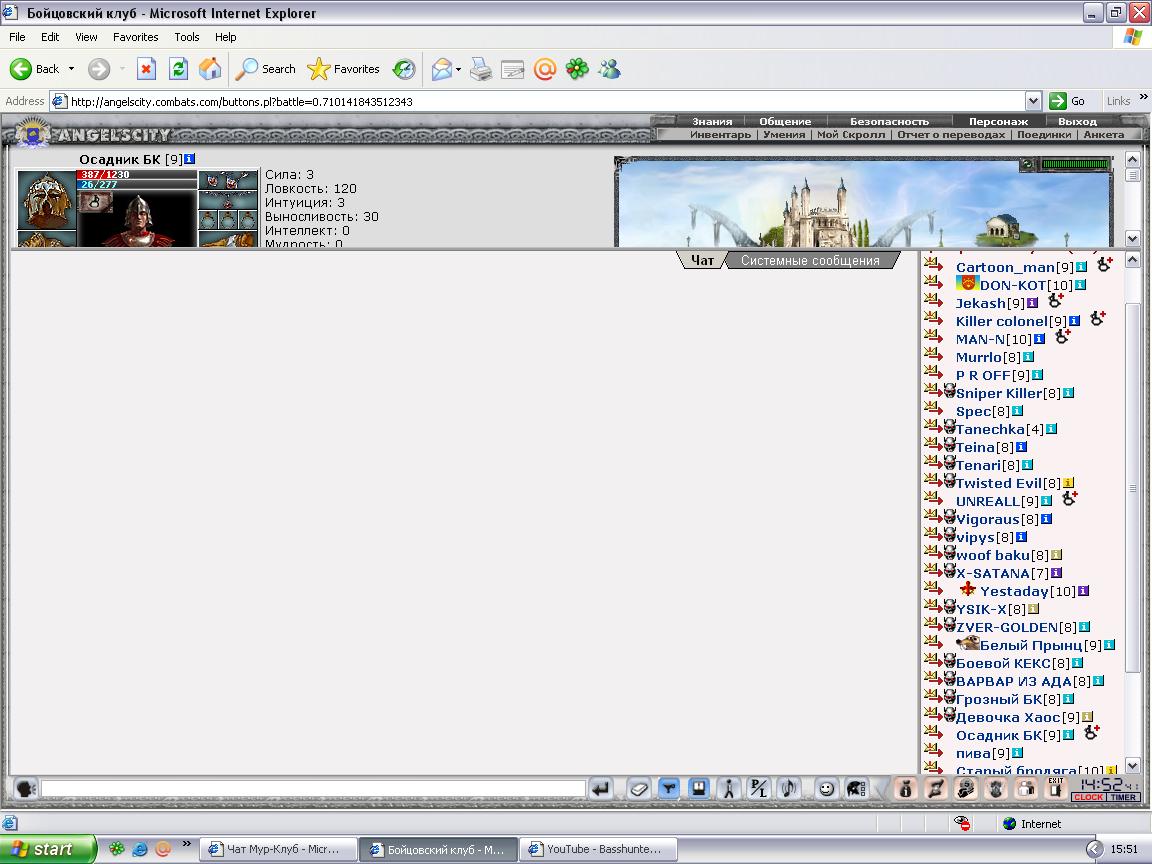The image size is (1152, 864).
Task: Open the address bar URL dropdown
Action: pyautogui.click(x=1033, y=101)
